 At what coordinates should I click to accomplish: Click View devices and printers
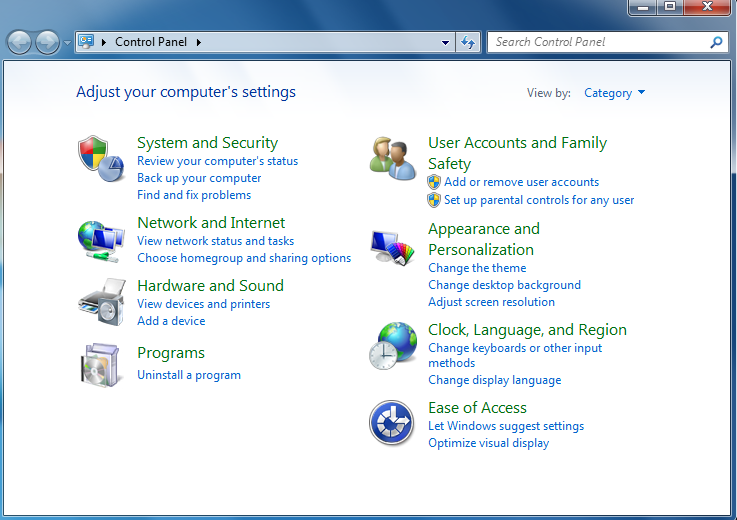point(204,304)
